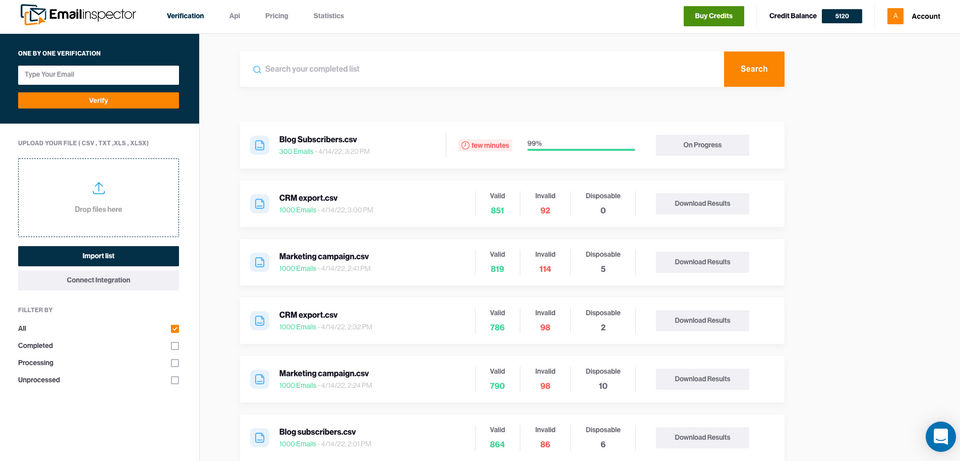Click the Blog Subscribers progress bar

point(580,149)
